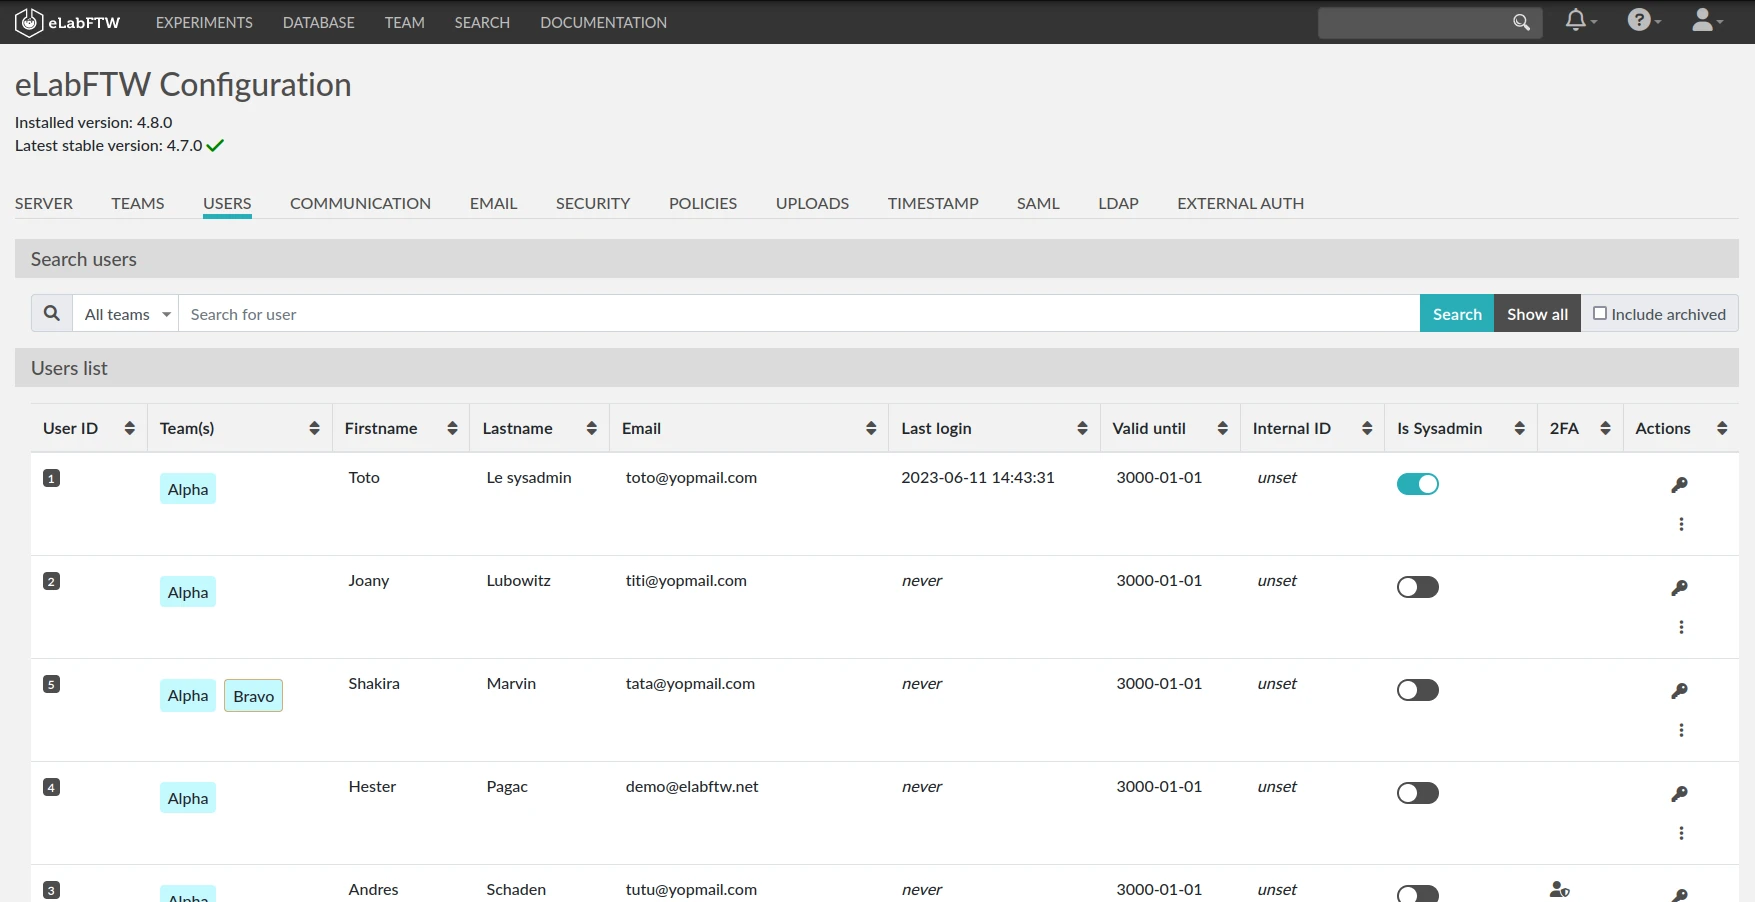Open the All teams dropdown

[x=126, y=314]
